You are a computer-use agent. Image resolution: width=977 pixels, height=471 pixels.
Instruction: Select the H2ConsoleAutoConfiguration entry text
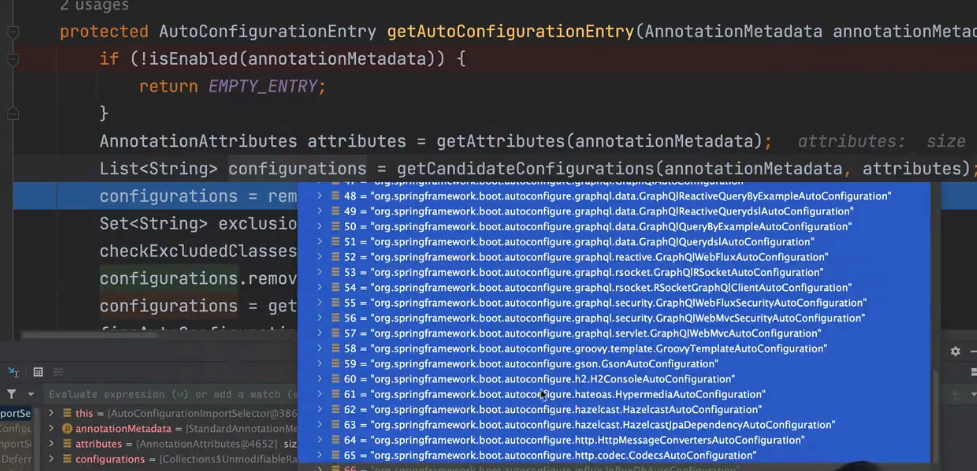click(x=552, y=379)
